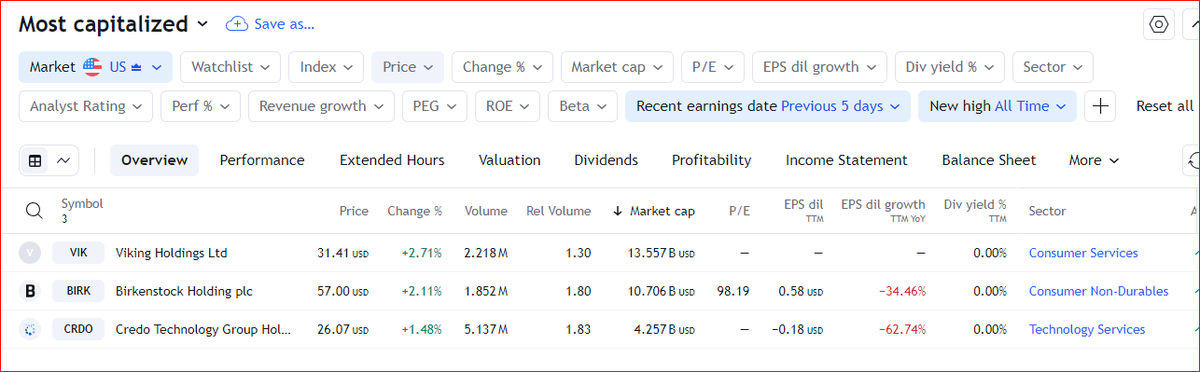Sort by Div yield % header

tap(975, 210)
